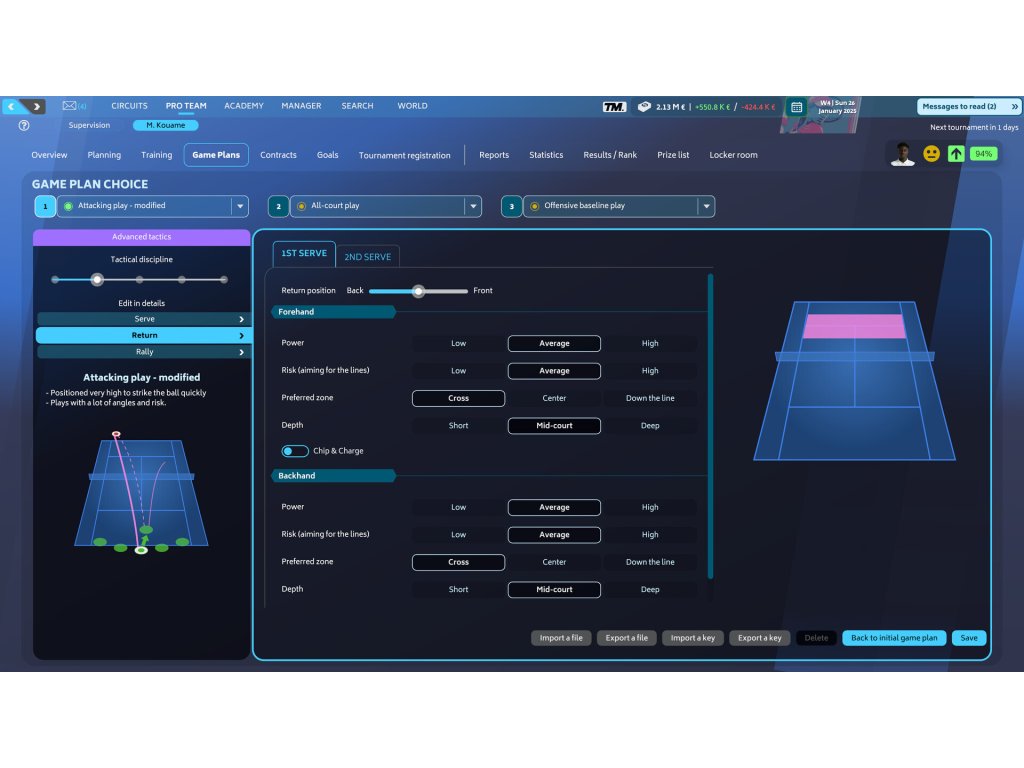Click Tactical discipline slider handle

coord(97,280)
